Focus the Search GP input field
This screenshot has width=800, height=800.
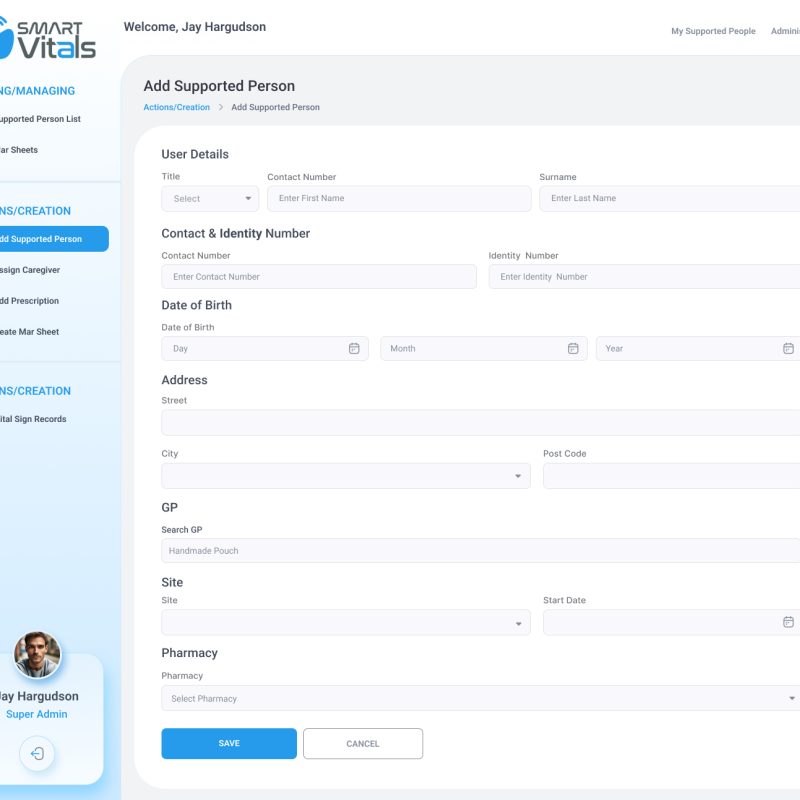coord(480,551)
